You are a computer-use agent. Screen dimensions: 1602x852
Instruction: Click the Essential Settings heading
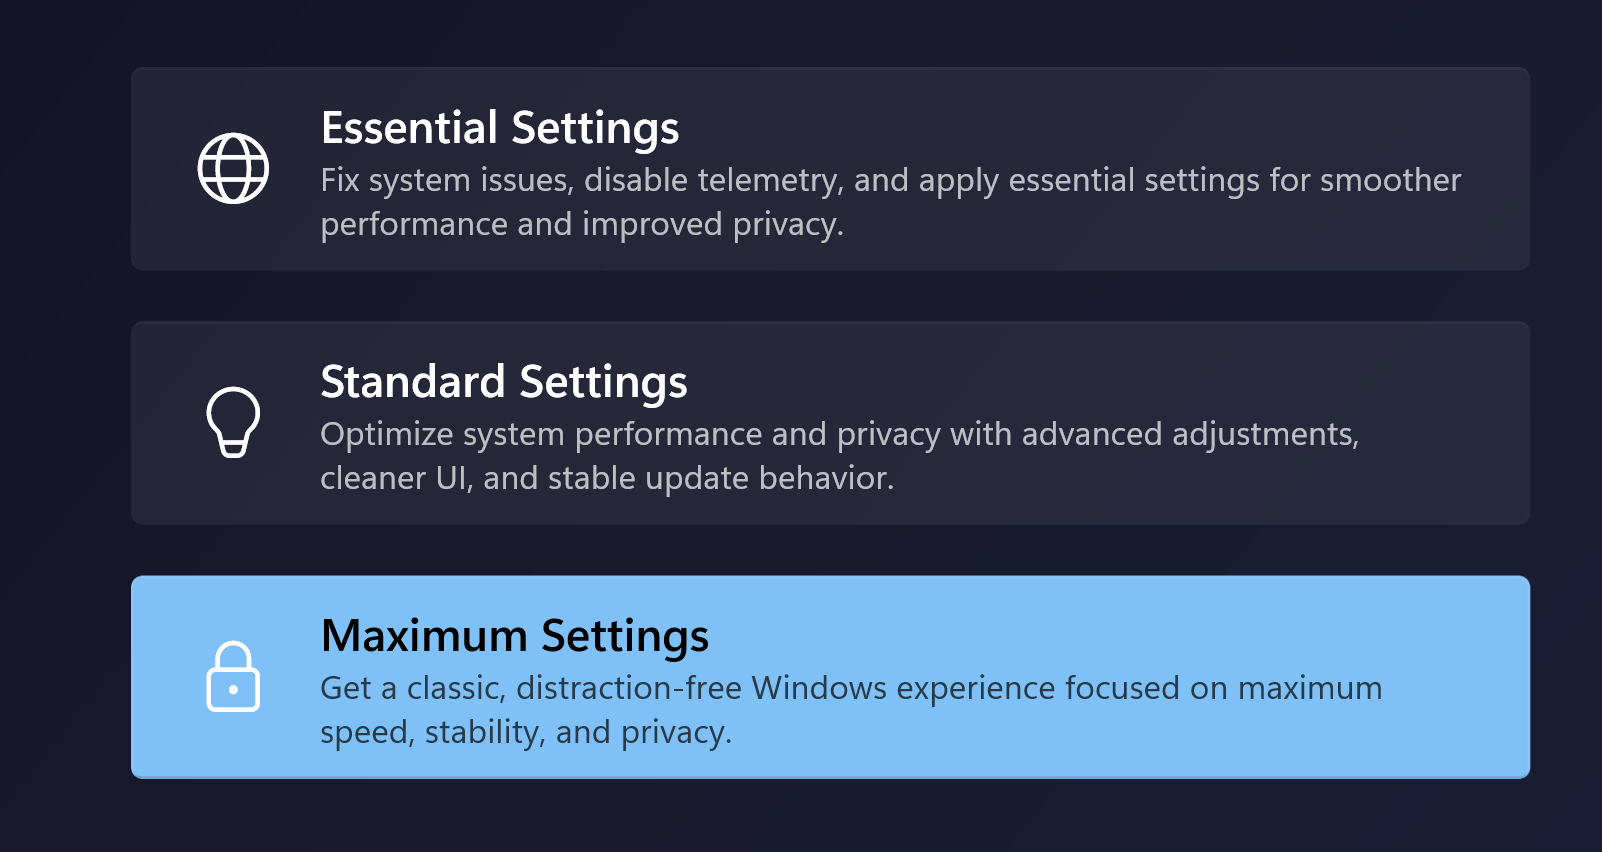click(x=499, y=128)
